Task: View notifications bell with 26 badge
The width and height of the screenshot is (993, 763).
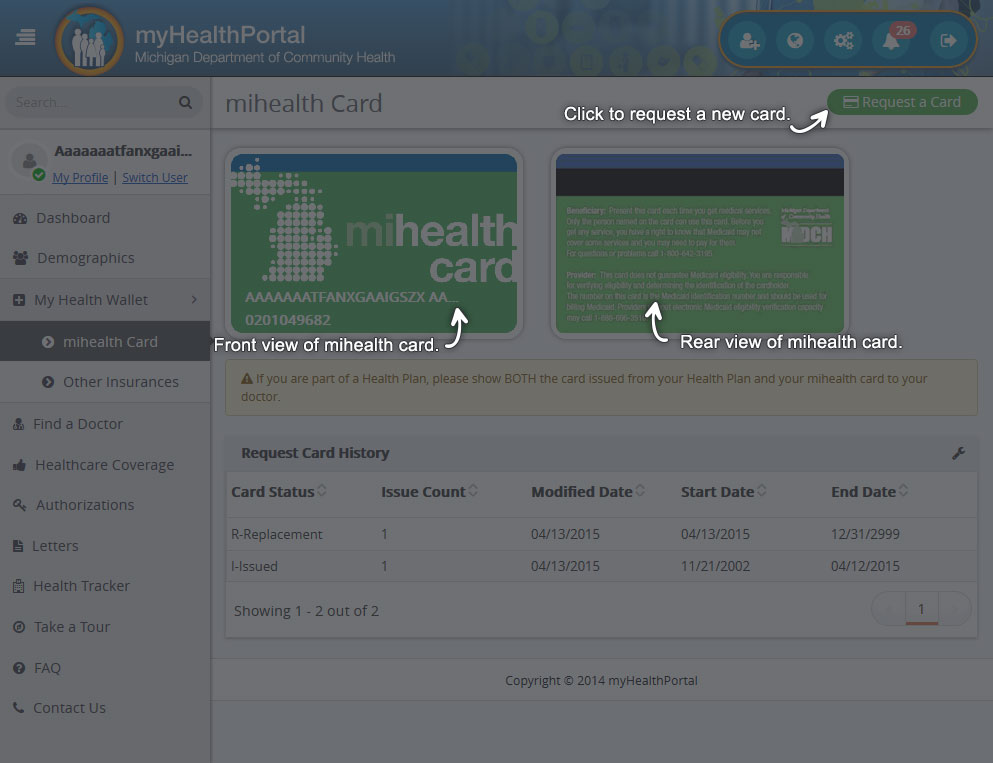Action: [x=892, y=40]
